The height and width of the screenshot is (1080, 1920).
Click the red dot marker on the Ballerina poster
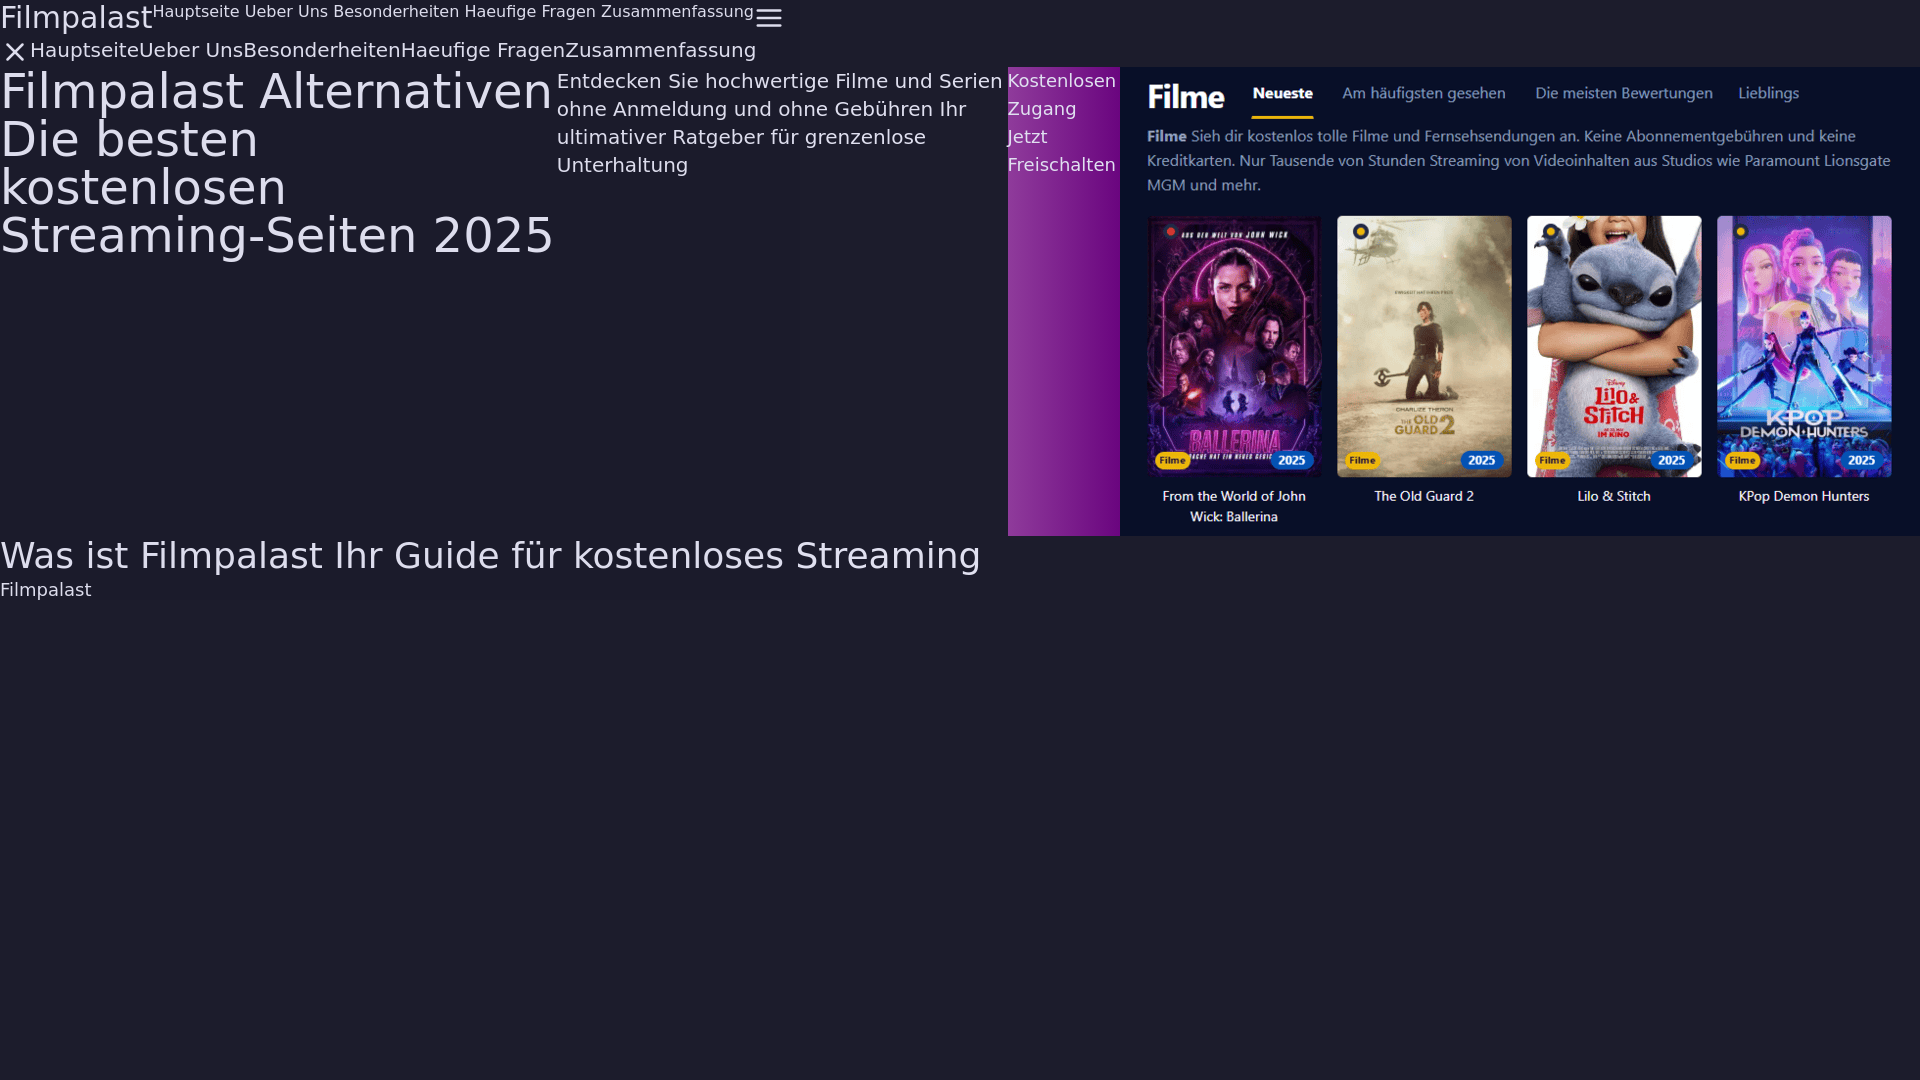[1170, 232]
